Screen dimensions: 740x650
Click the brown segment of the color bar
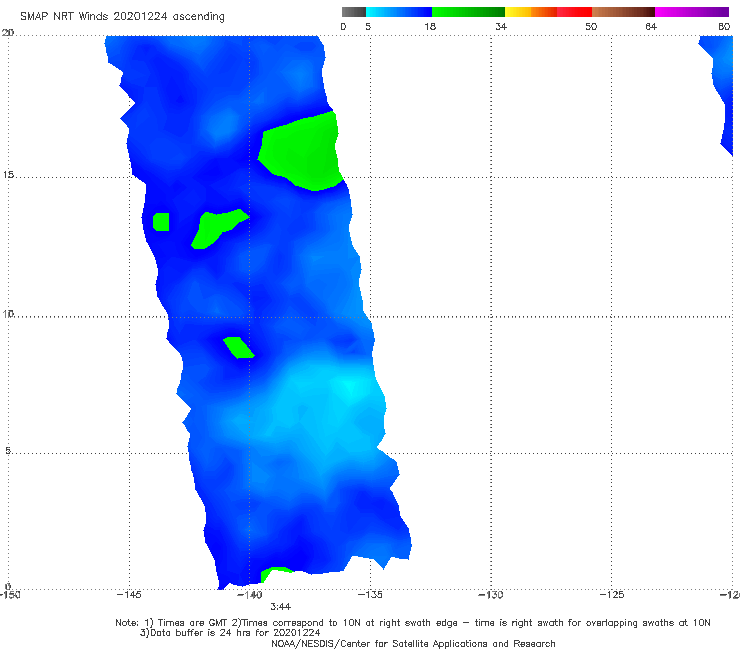(623, 12)
